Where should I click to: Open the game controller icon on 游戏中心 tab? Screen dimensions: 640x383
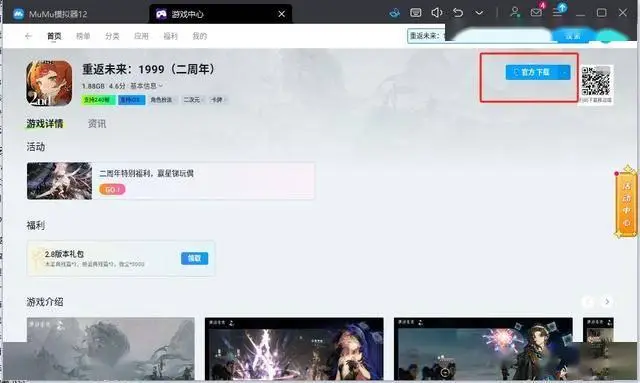(x=161, y=14)
